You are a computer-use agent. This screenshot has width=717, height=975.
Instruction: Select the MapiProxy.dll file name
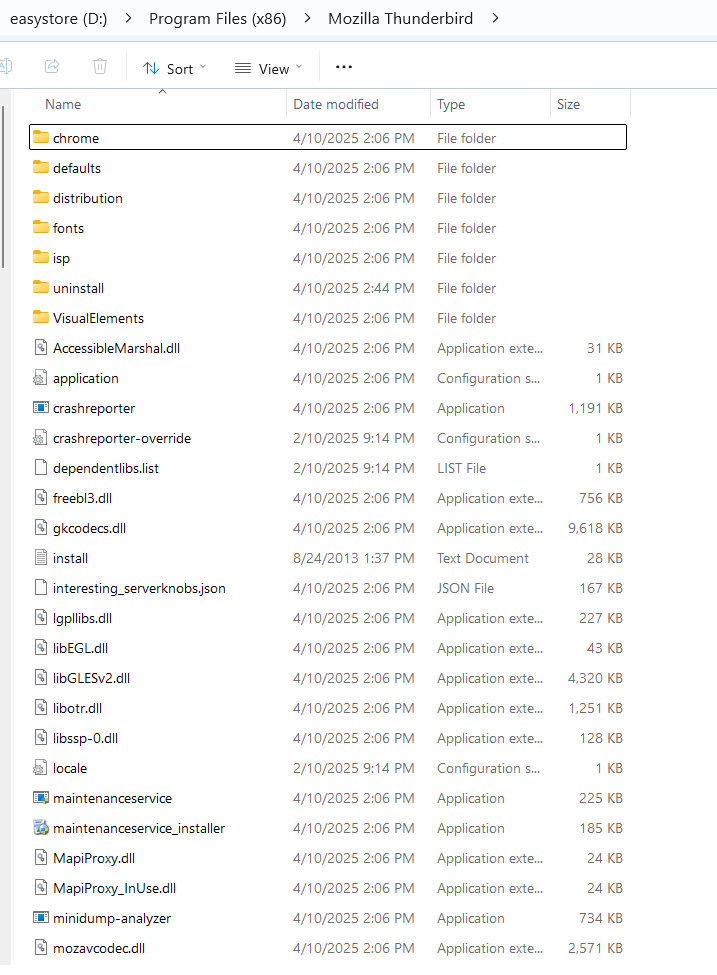[x=94, y=858]
